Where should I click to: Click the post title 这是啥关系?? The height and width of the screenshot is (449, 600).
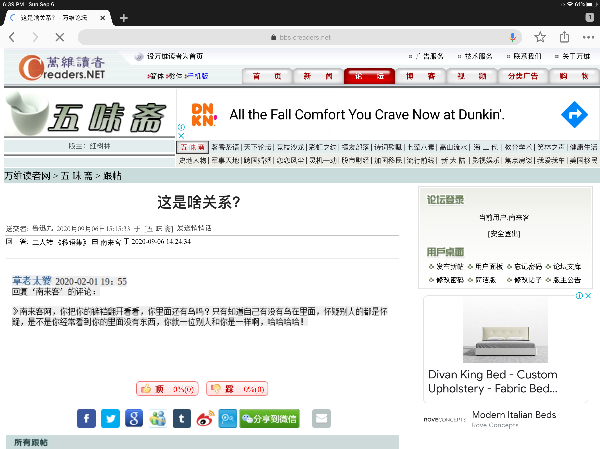coord(199,202)
